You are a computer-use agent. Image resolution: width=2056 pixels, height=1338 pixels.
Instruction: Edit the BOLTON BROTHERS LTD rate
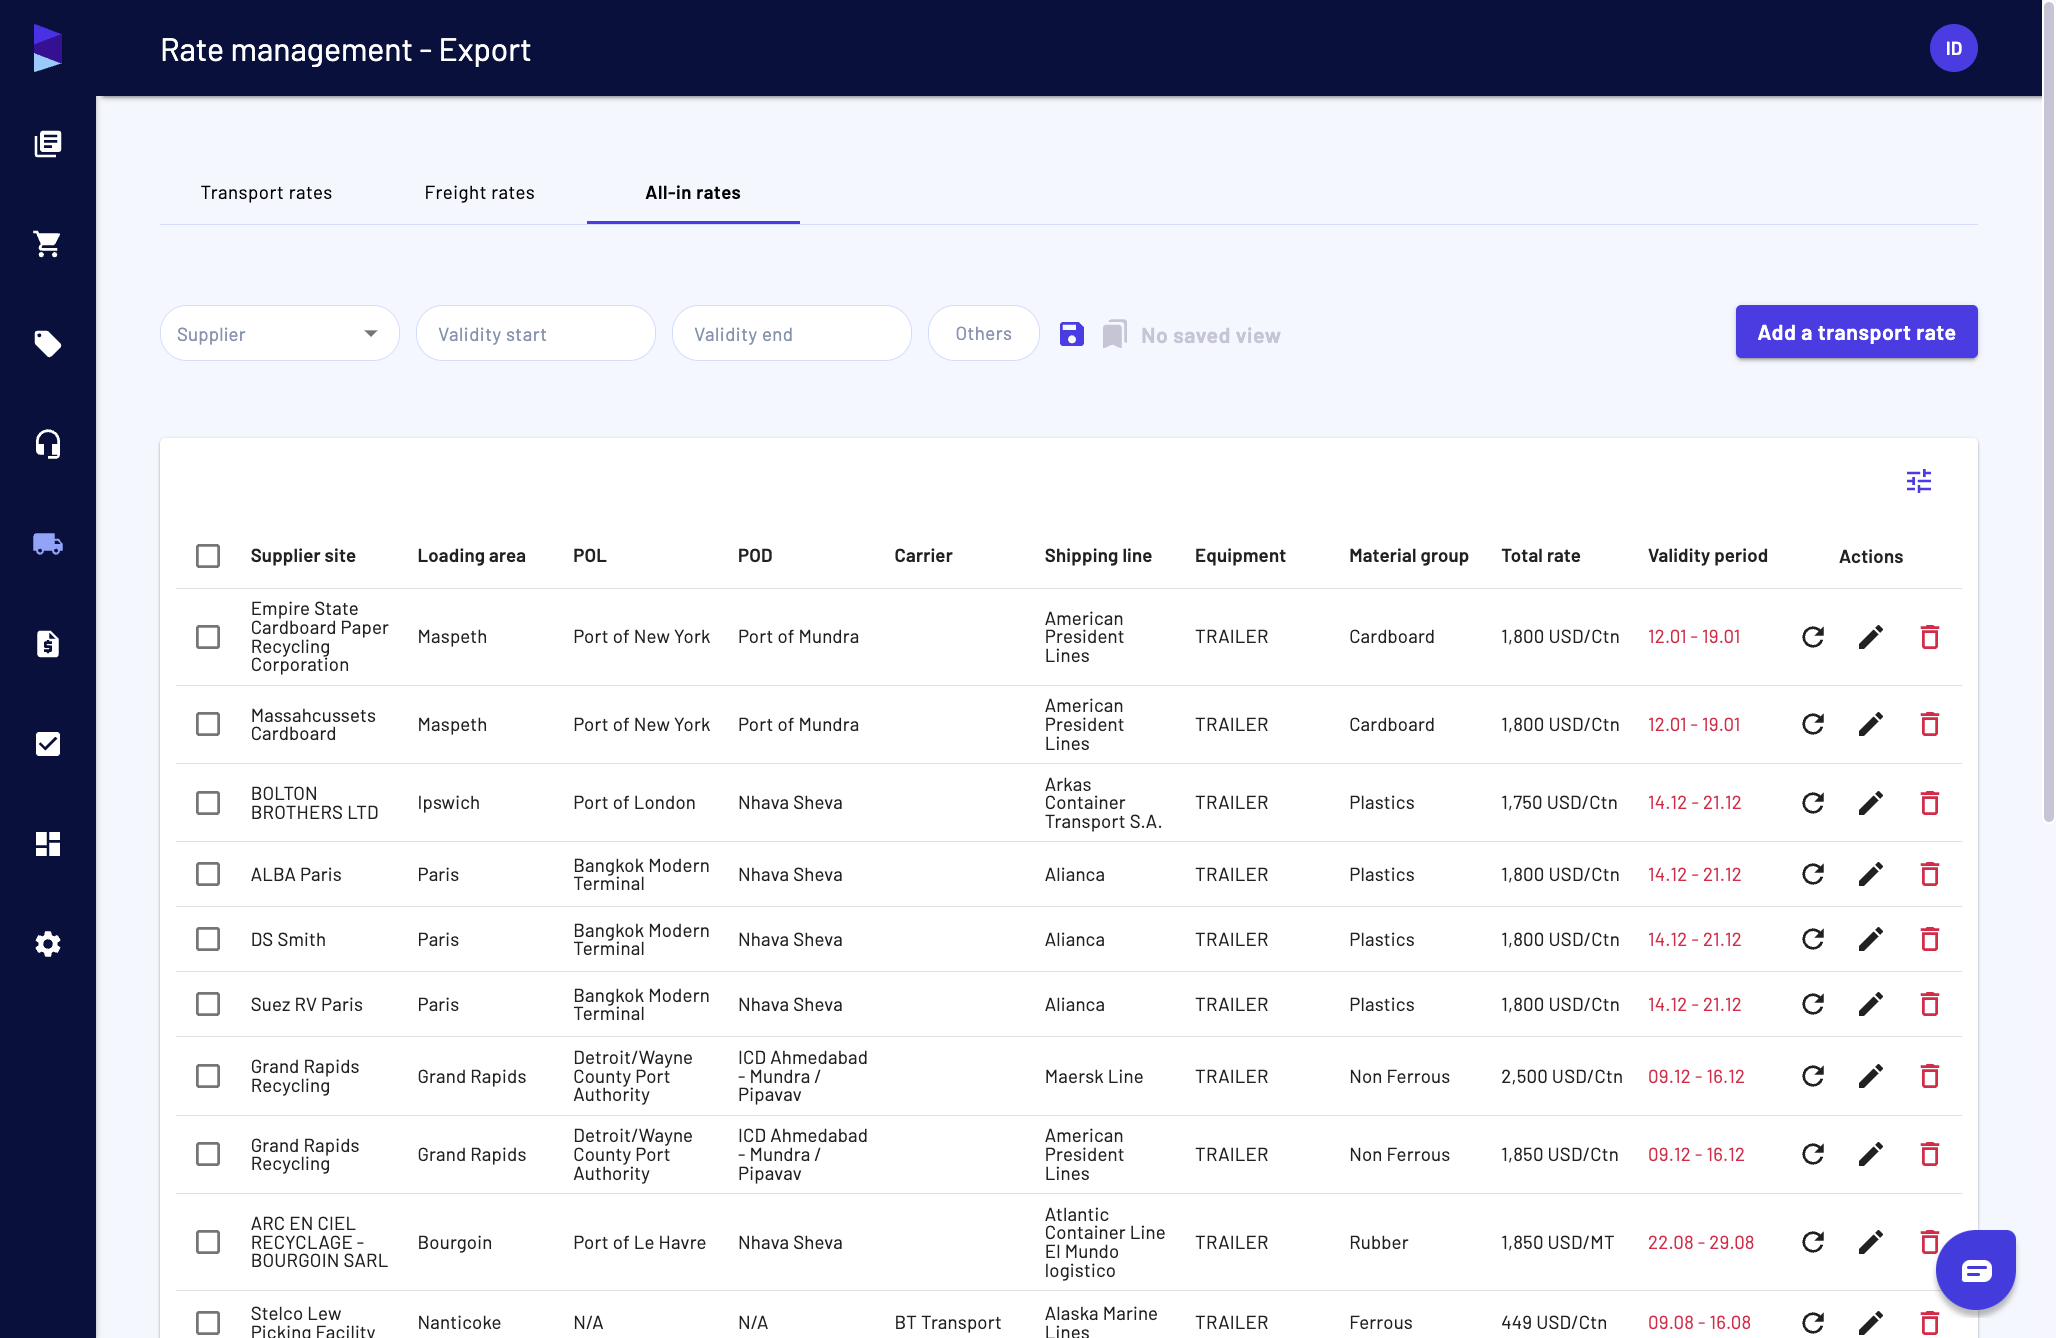tap(1871, 803)
